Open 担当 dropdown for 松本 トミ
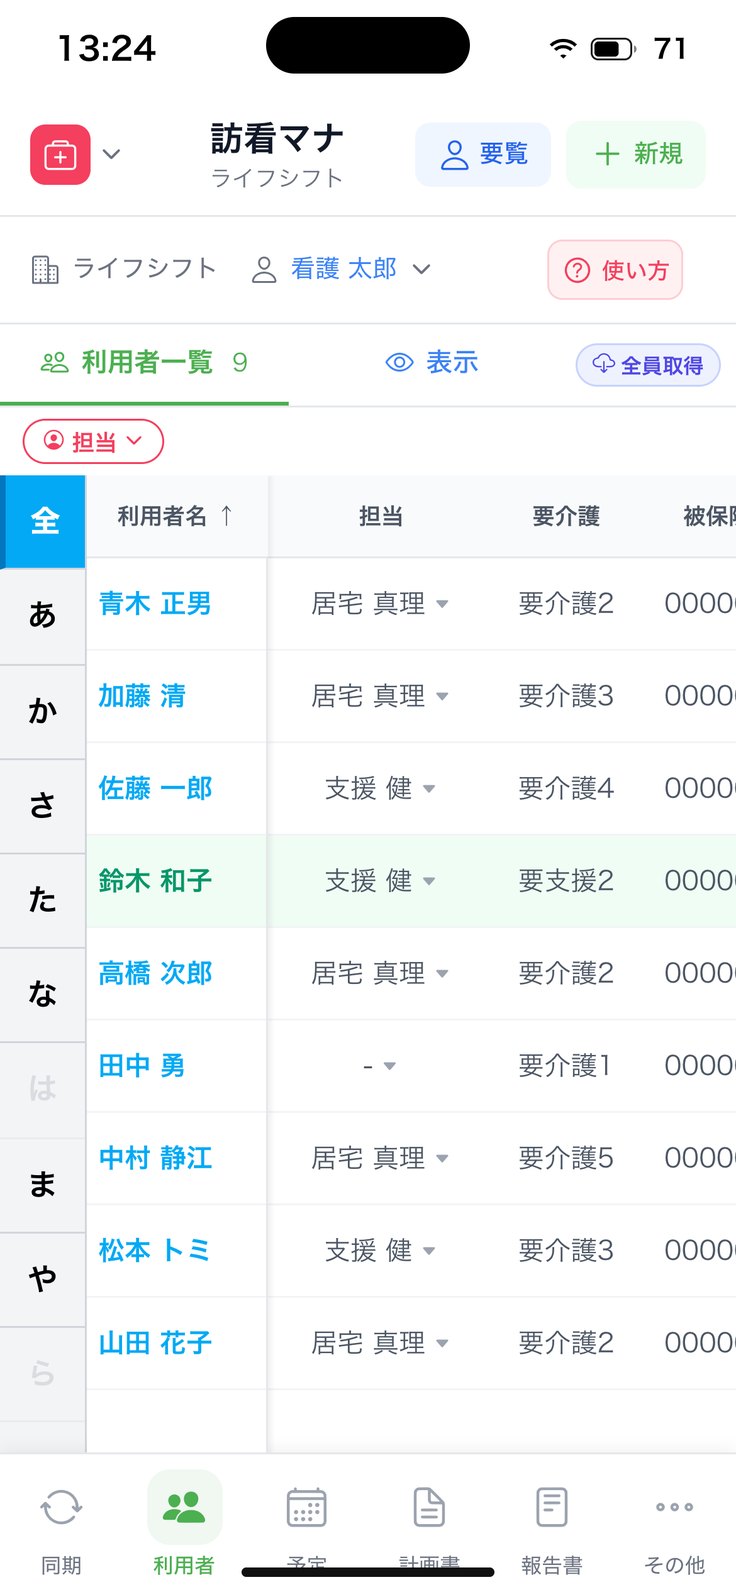Screen dimensions: 736x1592 (380, 1251)
